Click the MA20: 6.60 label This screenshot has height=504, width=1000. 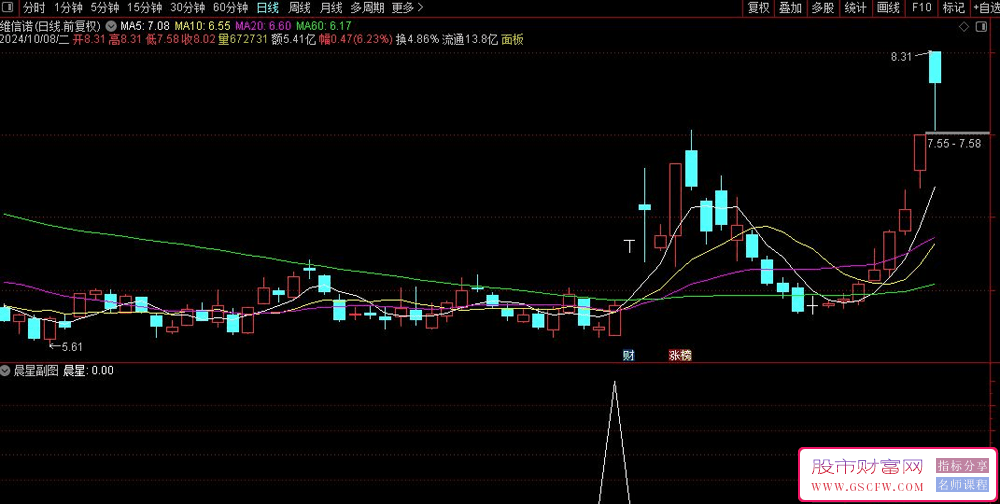263,26
